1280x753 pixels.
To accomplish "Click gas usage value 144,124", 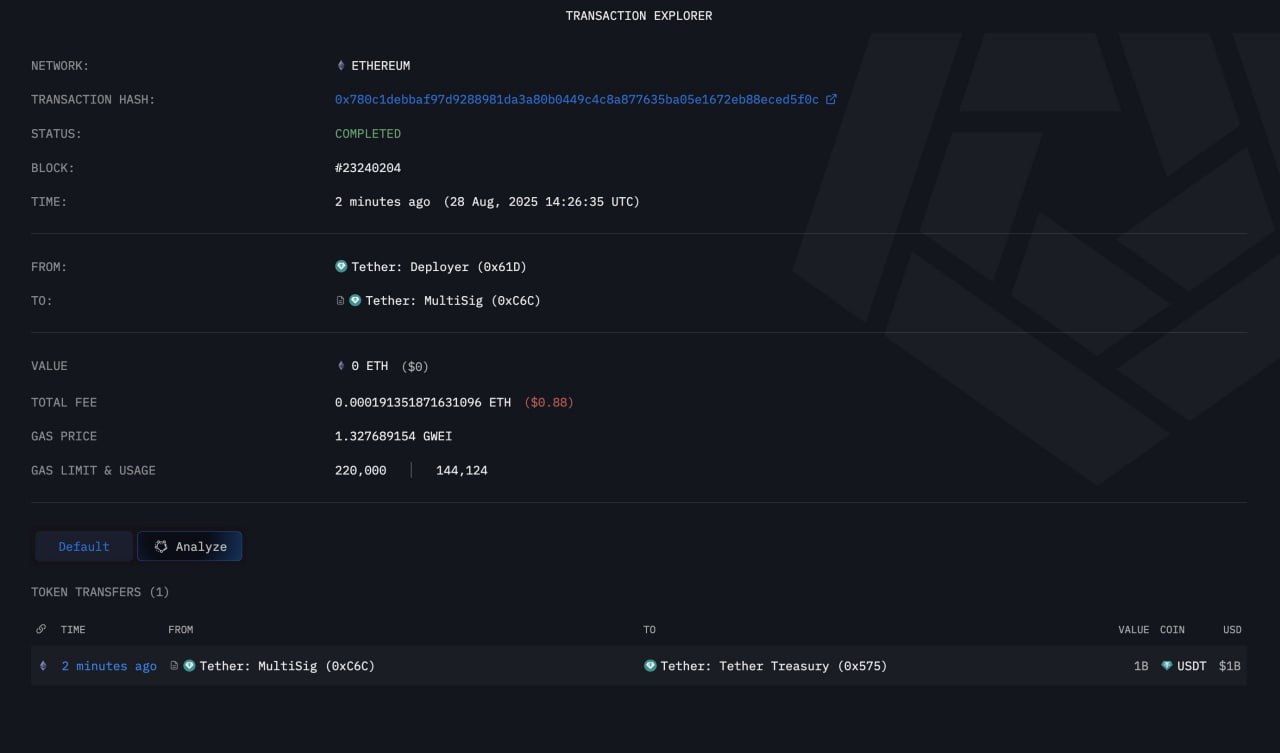I will (462, 471).
